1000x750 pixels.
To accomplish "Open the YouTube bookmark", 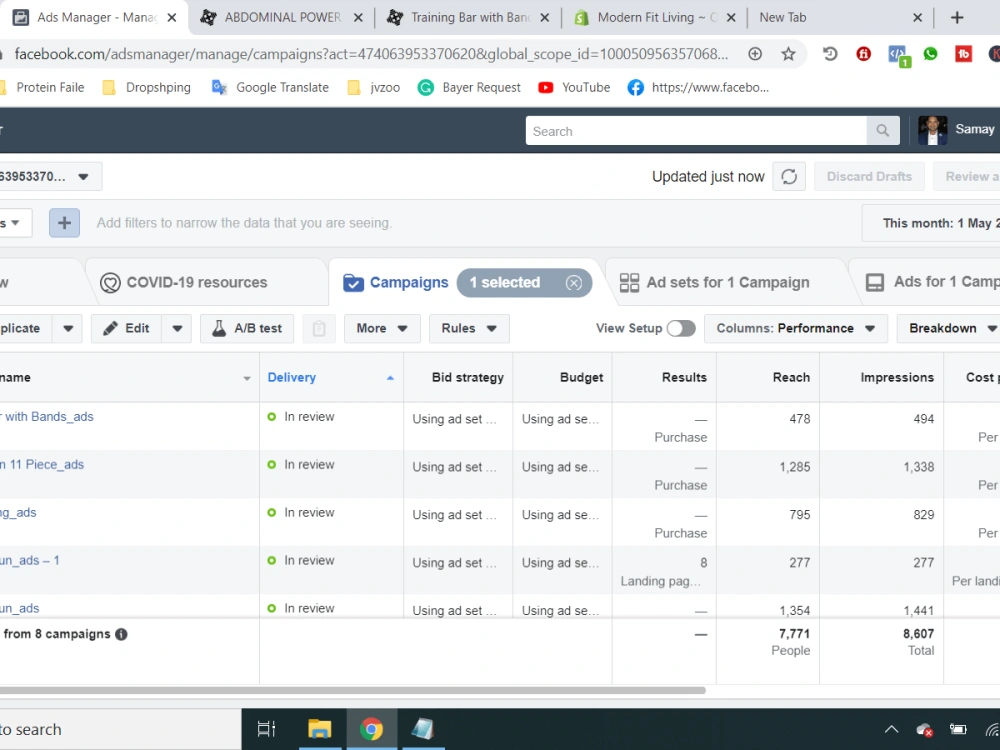I will pyautogui.click(x=574, y=87).
